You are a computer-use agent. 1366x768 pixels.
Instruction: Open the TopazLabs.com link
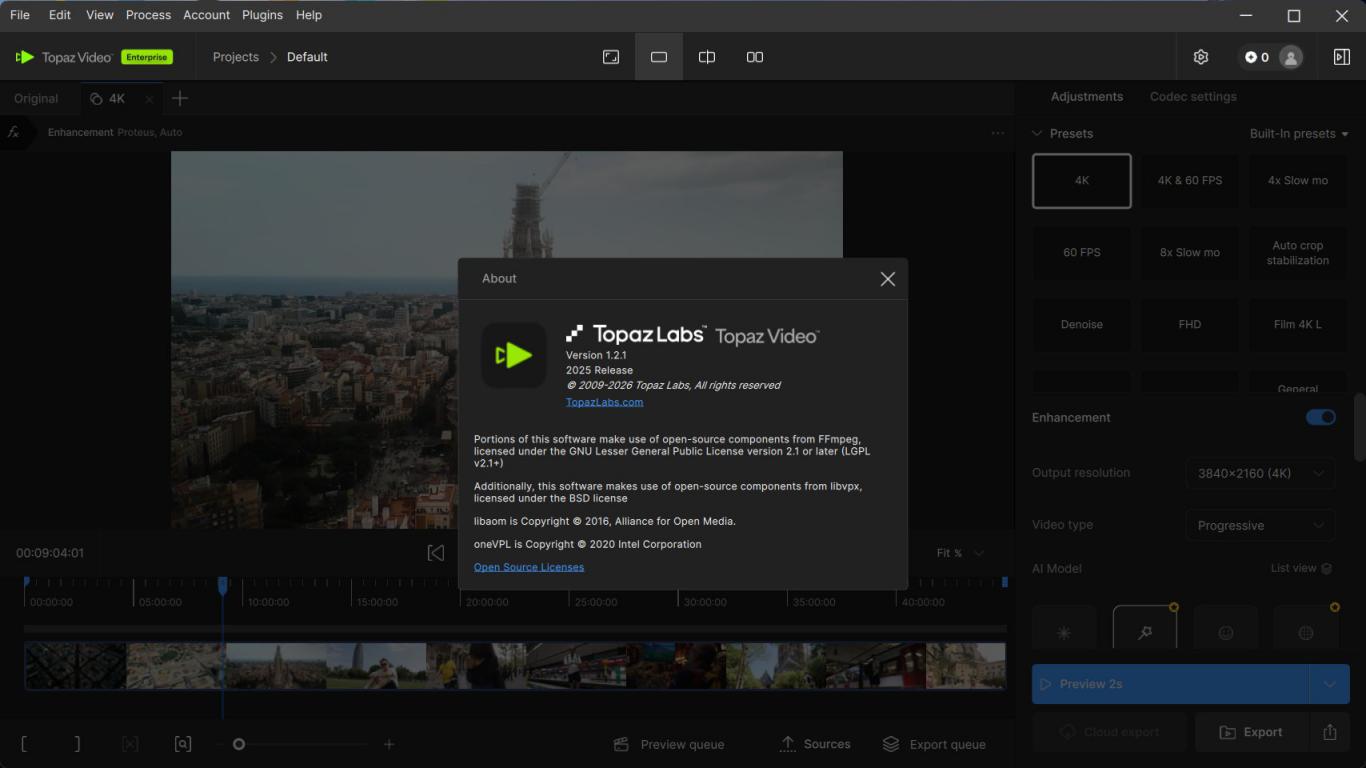click(x=604, y=402)
